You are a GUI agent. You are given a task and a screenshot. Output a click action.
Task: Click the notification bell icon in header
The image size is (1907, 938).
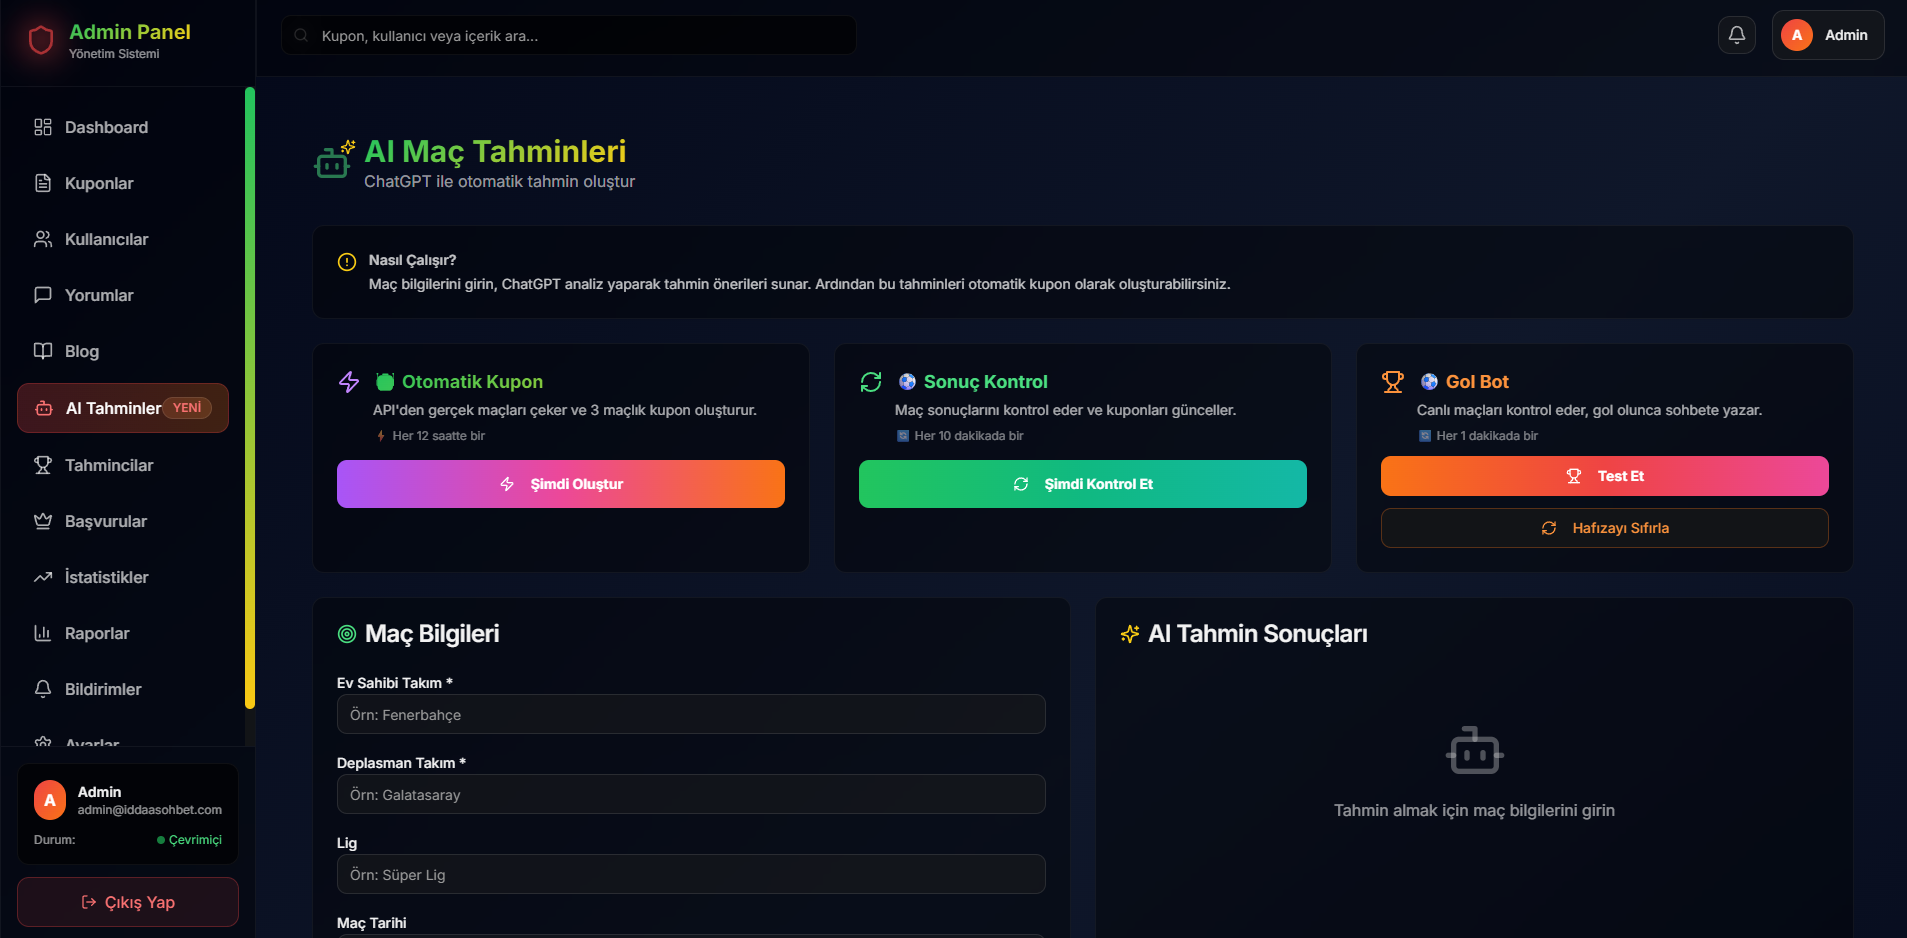(x=1737, y=35)
